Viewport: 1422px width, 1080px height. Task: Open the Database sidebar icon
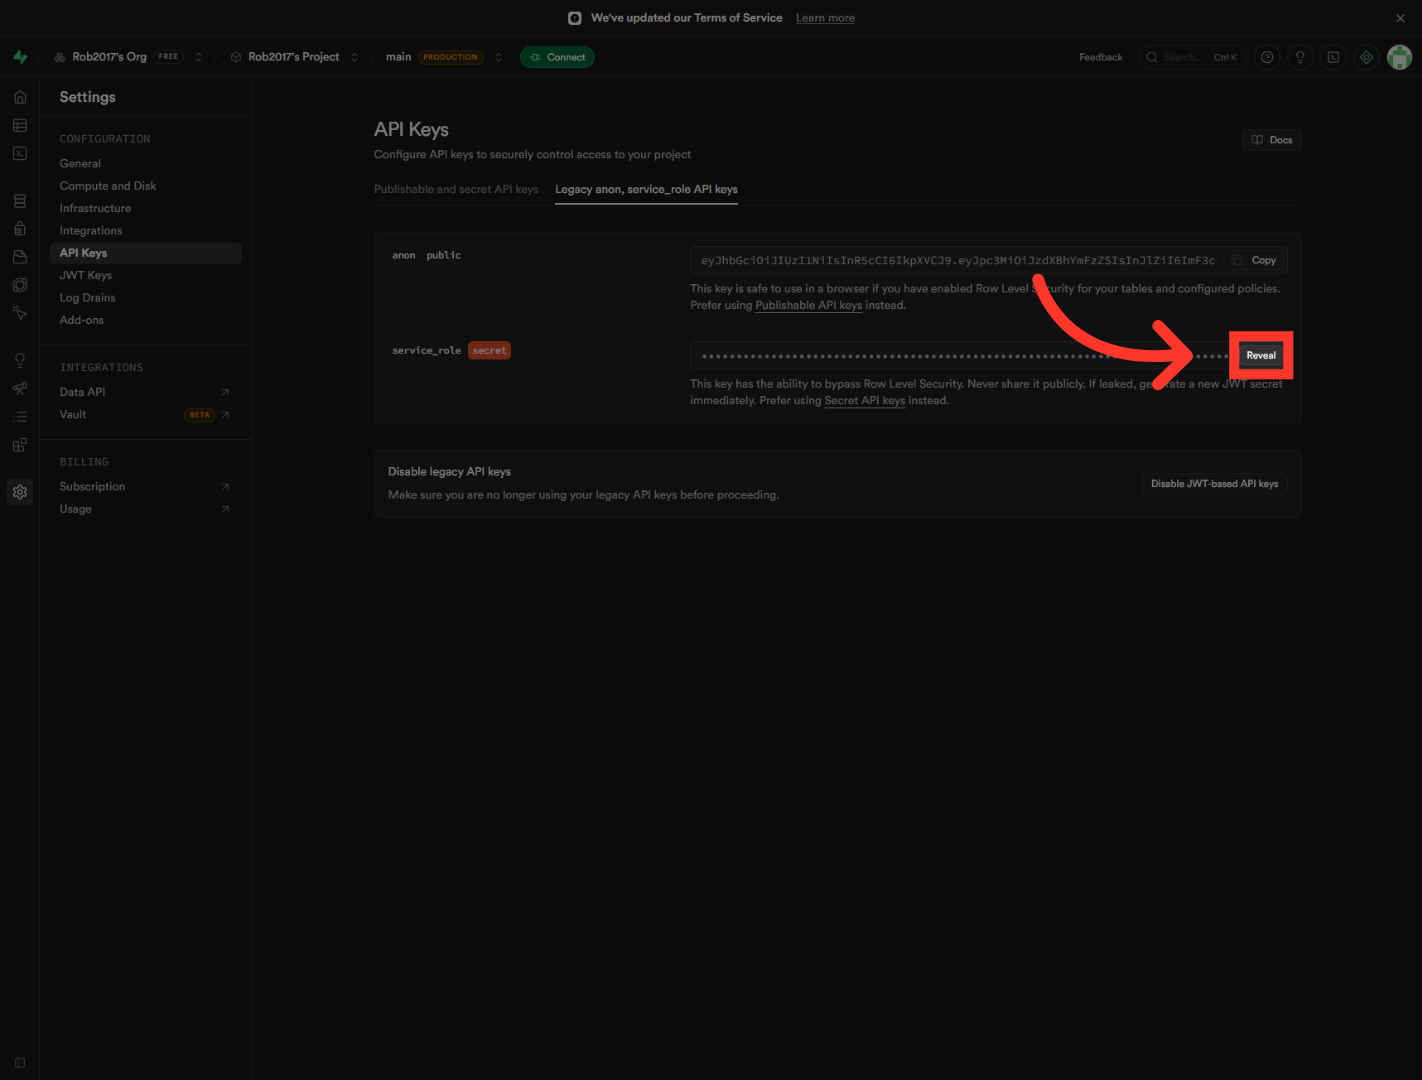(20, 201)
